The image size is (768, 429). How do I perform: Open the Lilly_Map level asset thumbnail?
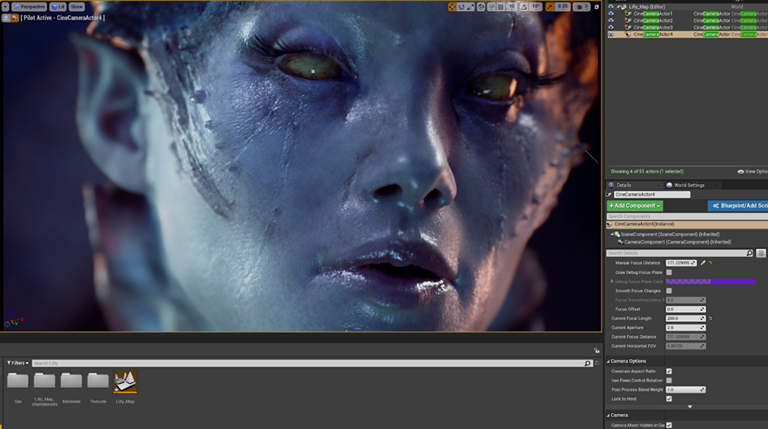[x=126, y=381]
